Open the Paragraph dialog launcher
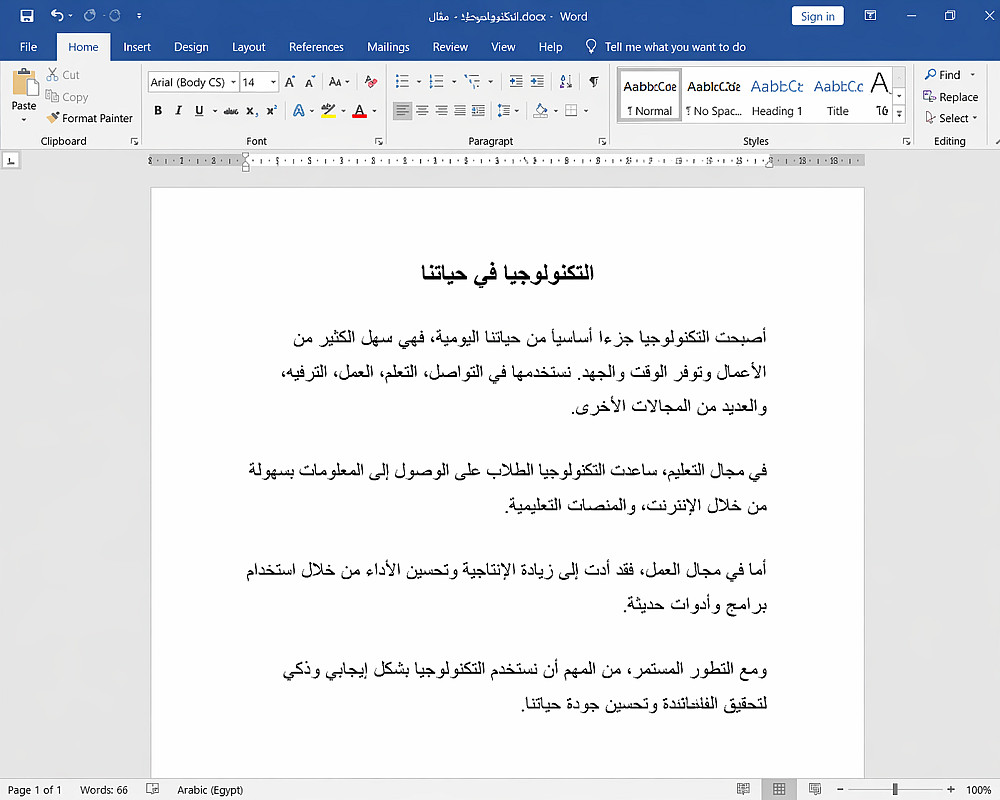Image resolution: width=1000 pixels, height=800 pixels. click(602, 142)
